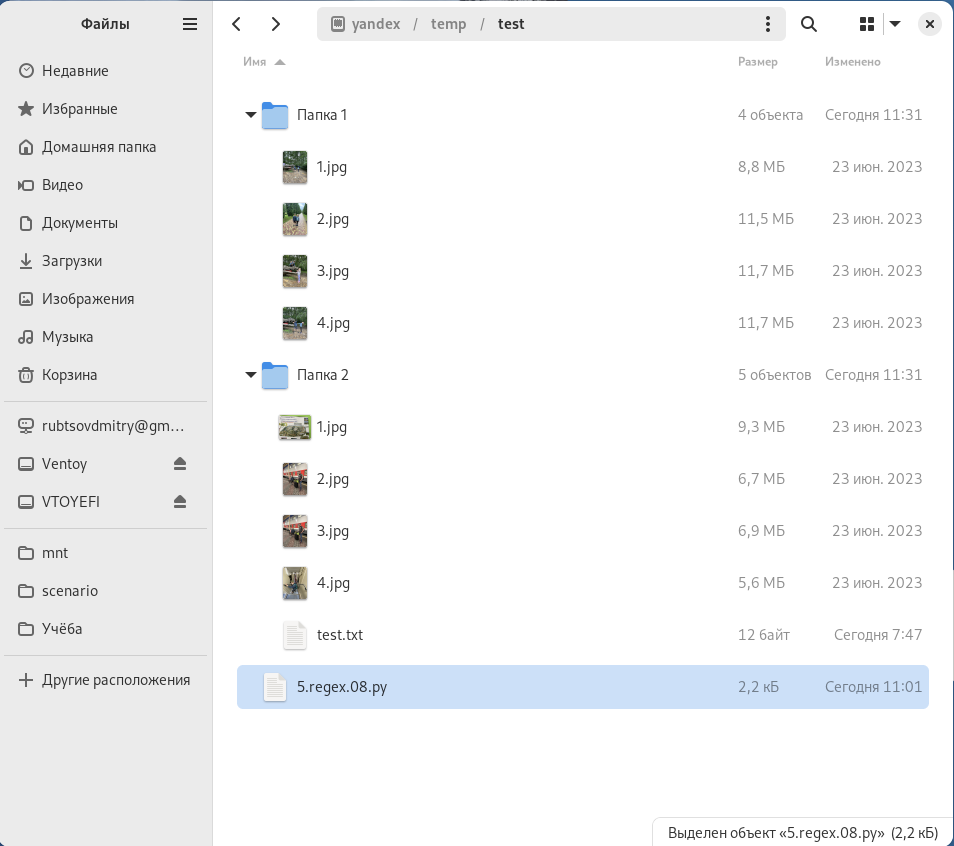954x846 pixels.
Task: Open Другие расположения
Action: pos(115,680)
